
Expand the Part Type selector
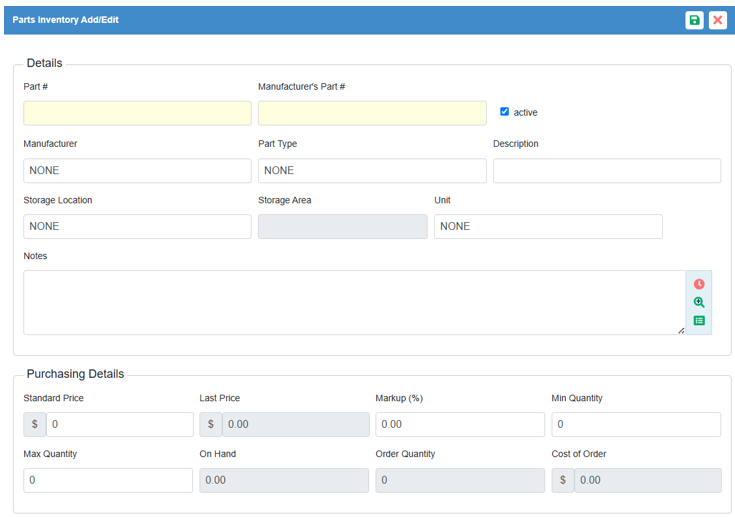(x=372, y=170)
